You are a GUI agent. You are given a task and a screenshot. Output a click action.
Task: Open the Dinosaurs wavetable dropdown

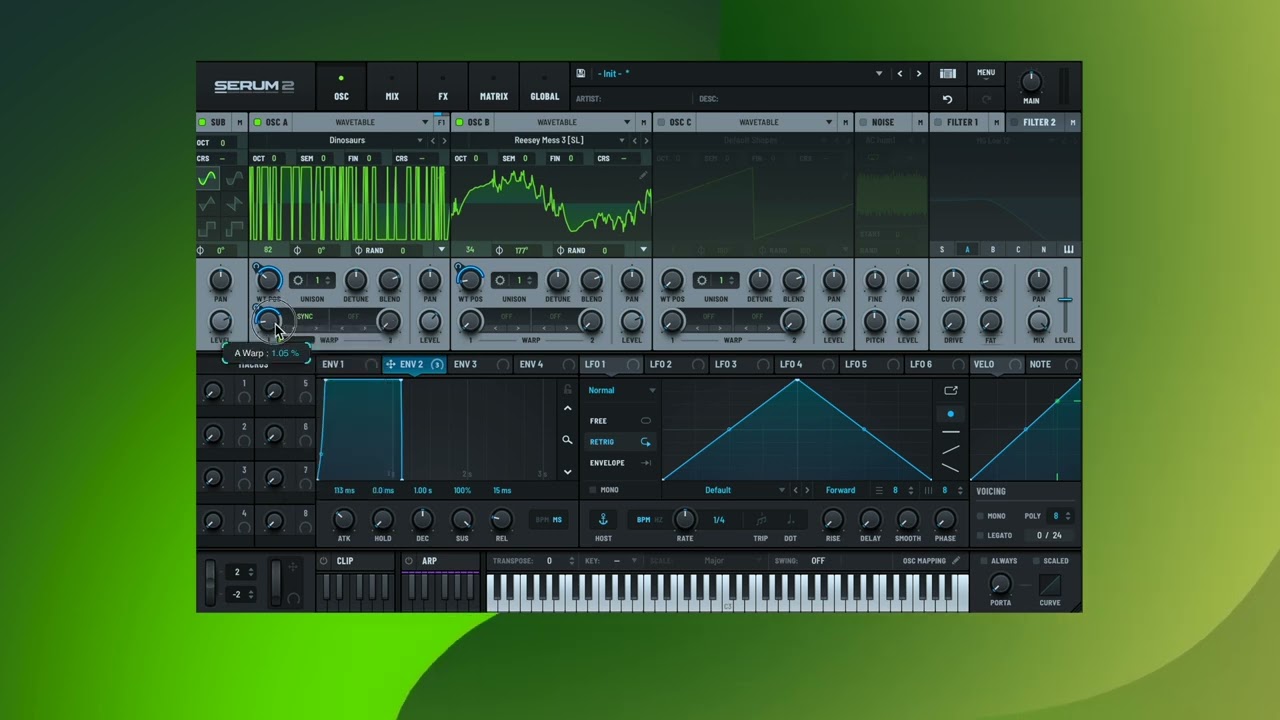point(347,141)
